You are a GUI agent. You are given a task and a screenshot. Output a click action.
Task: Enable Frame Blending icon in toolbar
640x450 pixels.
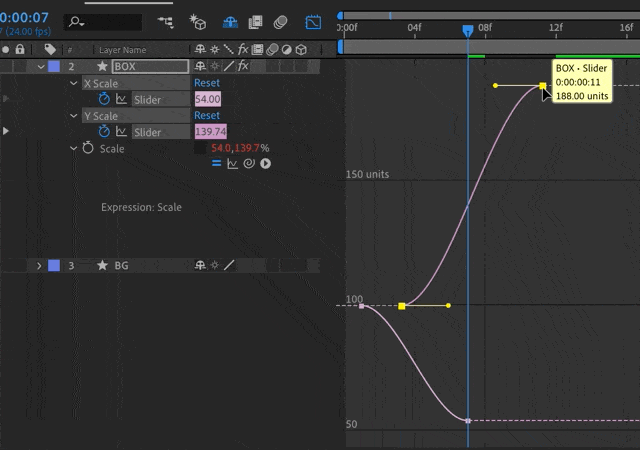click(x=256, y=21)
